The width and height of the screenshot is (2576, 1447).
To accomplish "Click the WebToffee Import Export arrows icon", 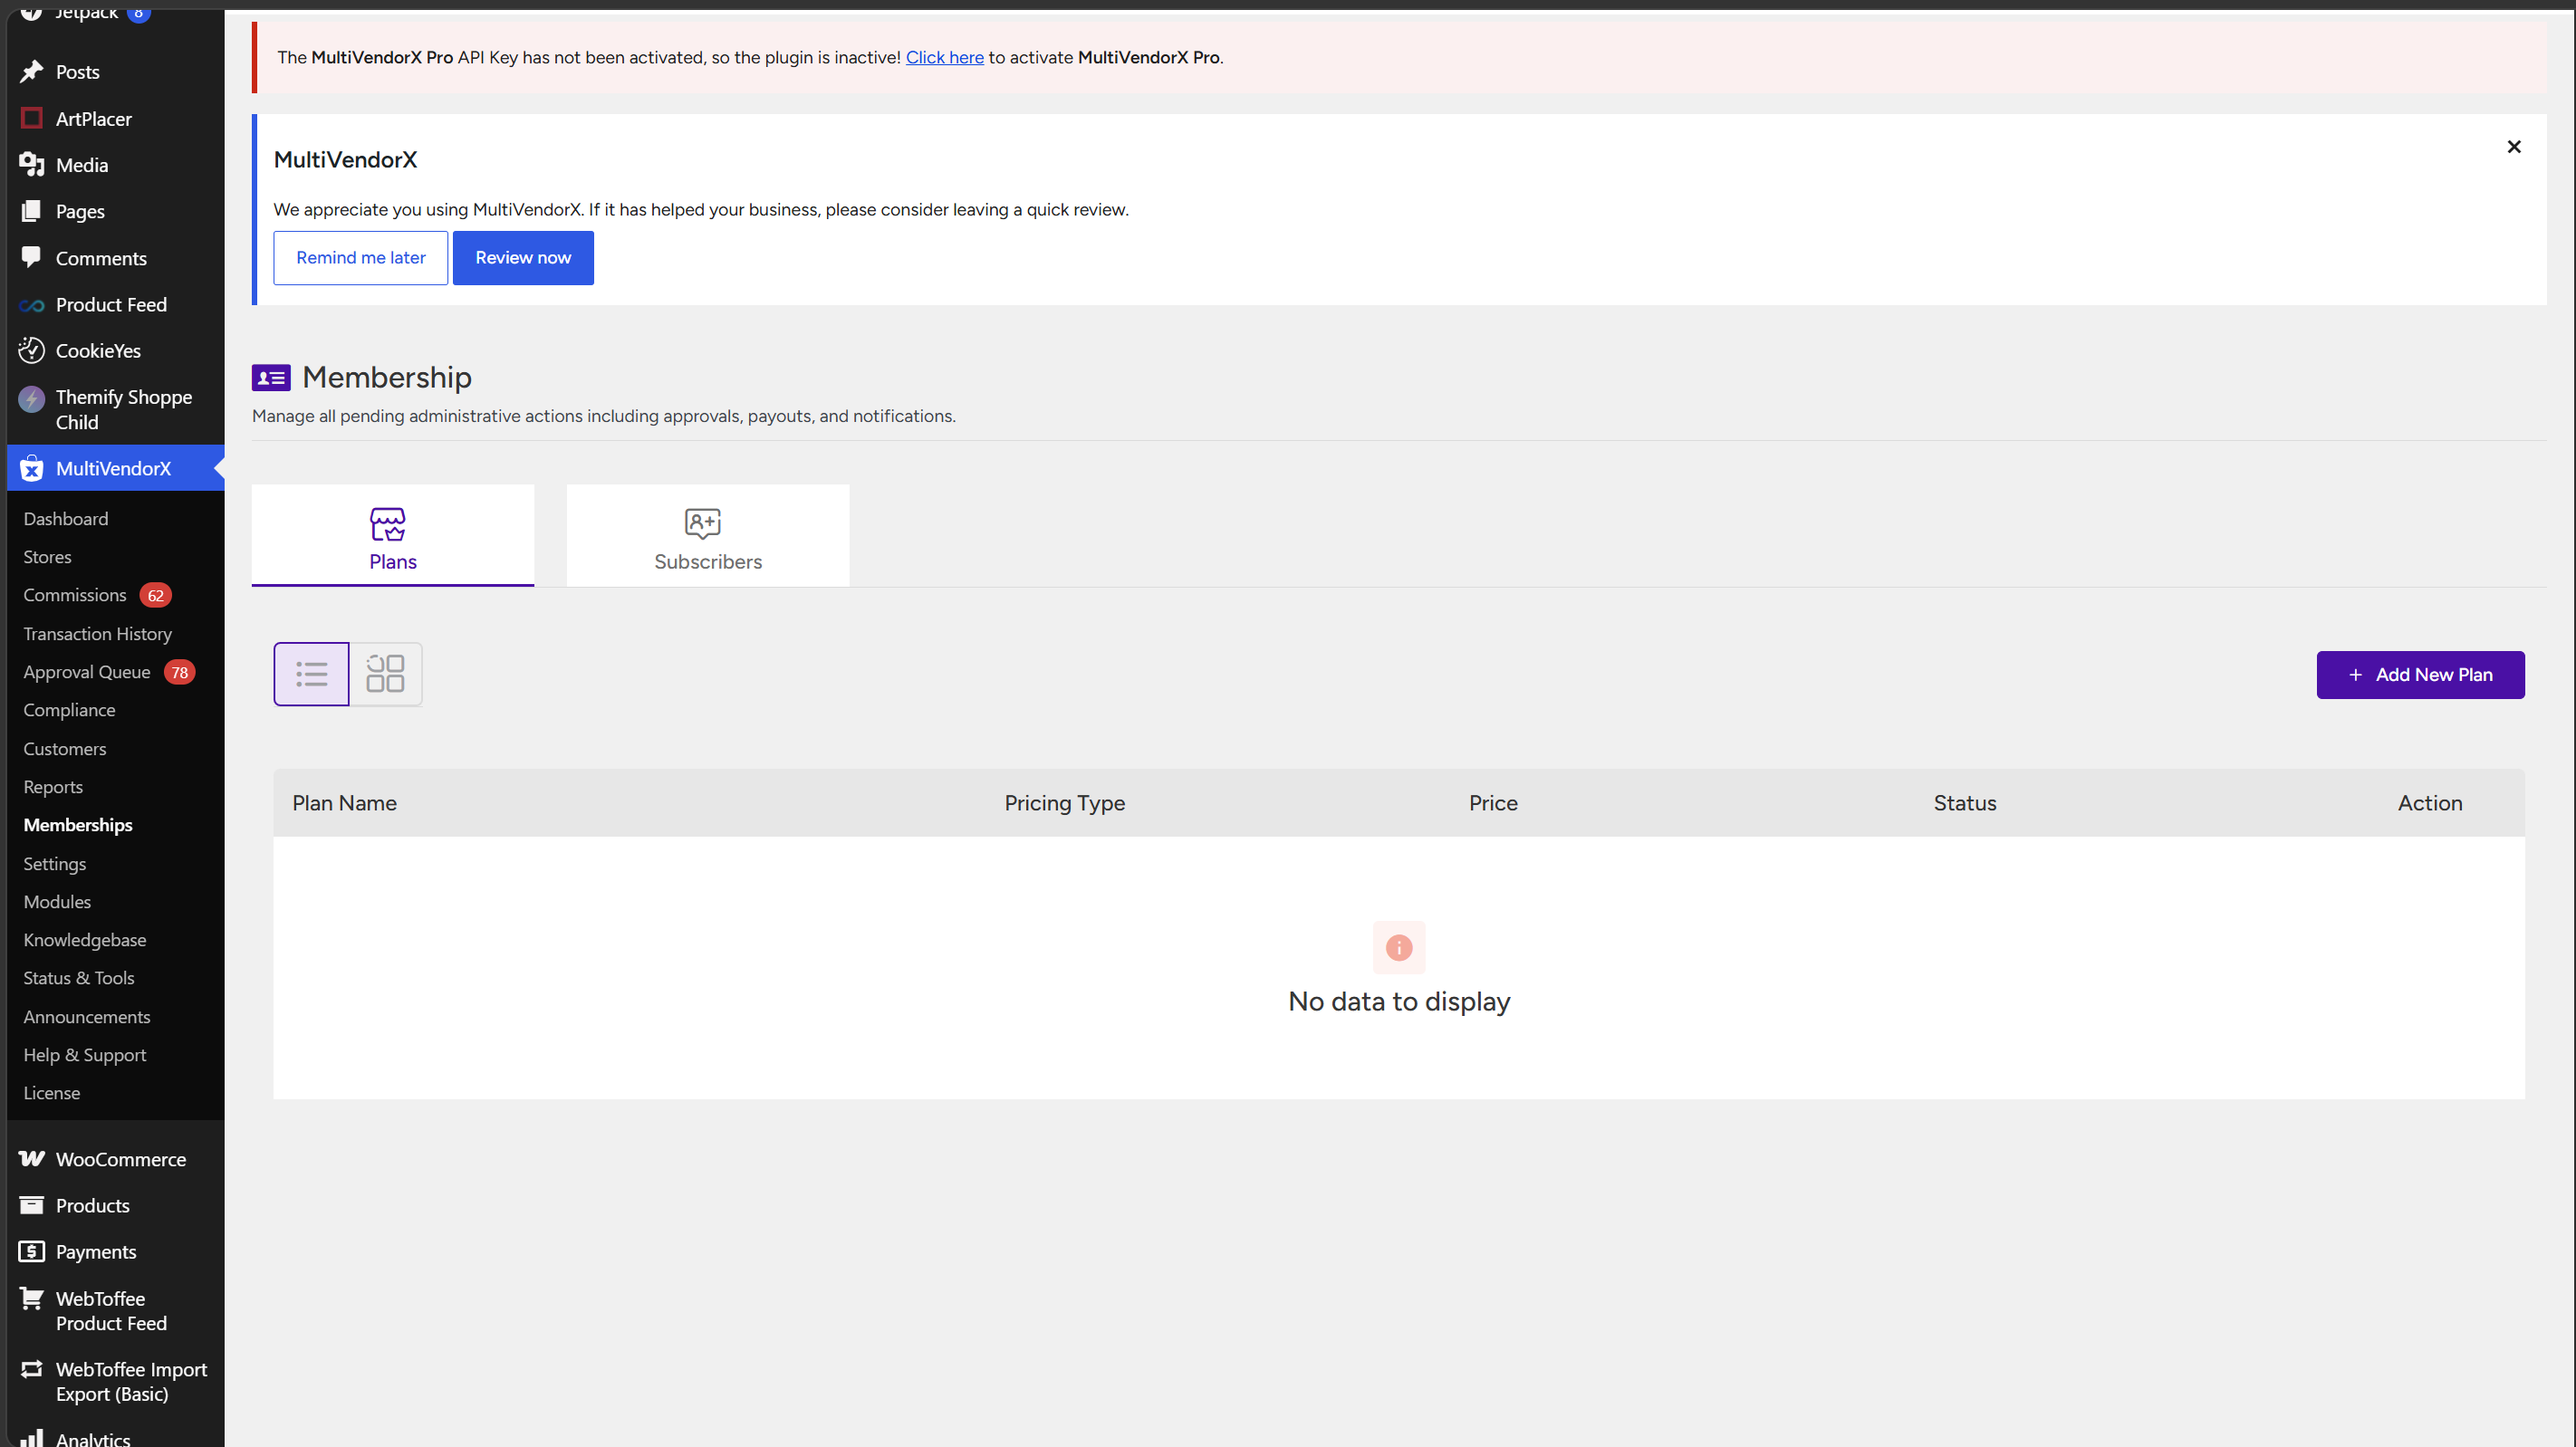I will 32,1369.
